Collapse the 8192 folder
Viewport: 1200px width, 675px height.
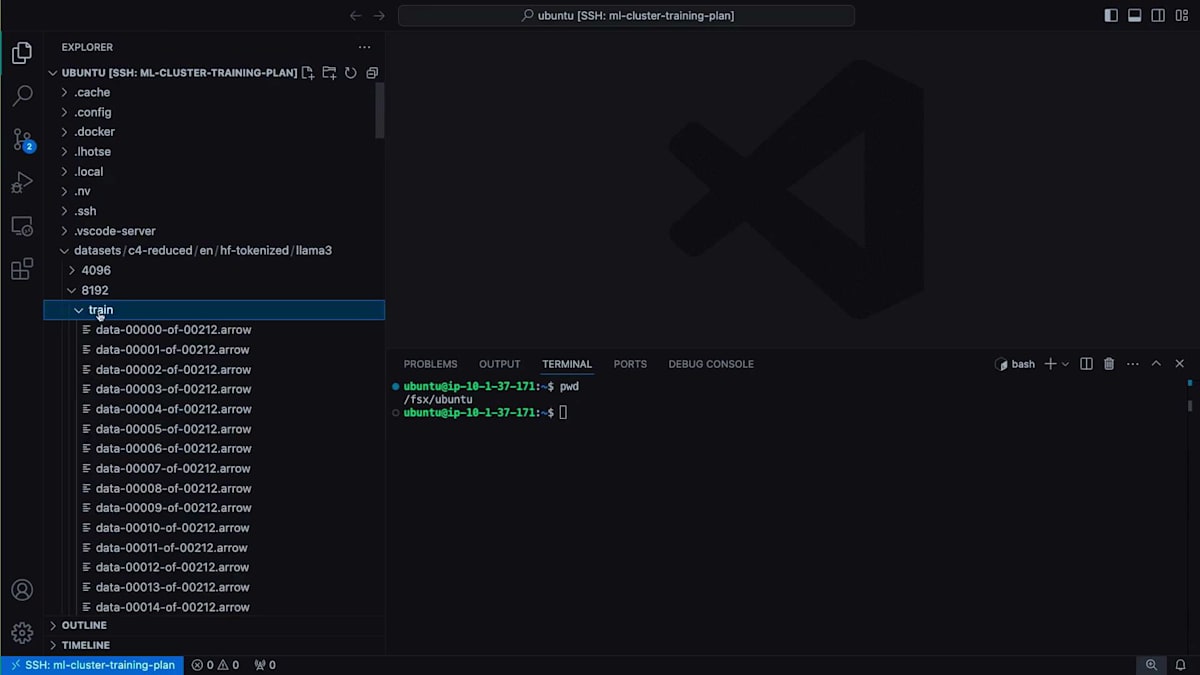[214, 290]
